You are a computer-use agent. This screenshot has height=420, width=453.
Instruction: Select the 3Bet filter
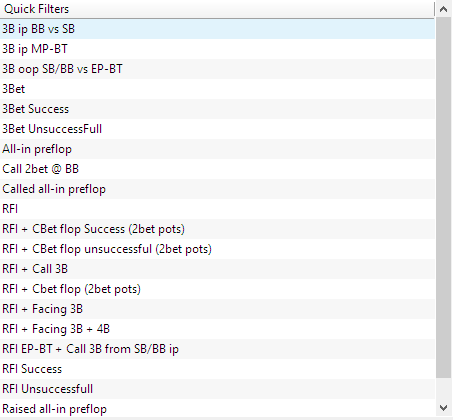[x=217, y=89]
